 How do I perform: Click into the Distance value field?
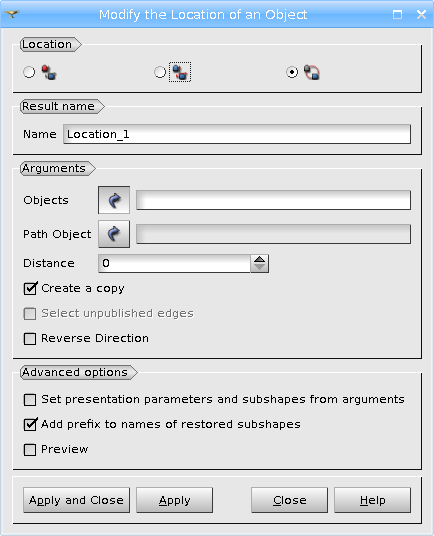pos(174,263)
